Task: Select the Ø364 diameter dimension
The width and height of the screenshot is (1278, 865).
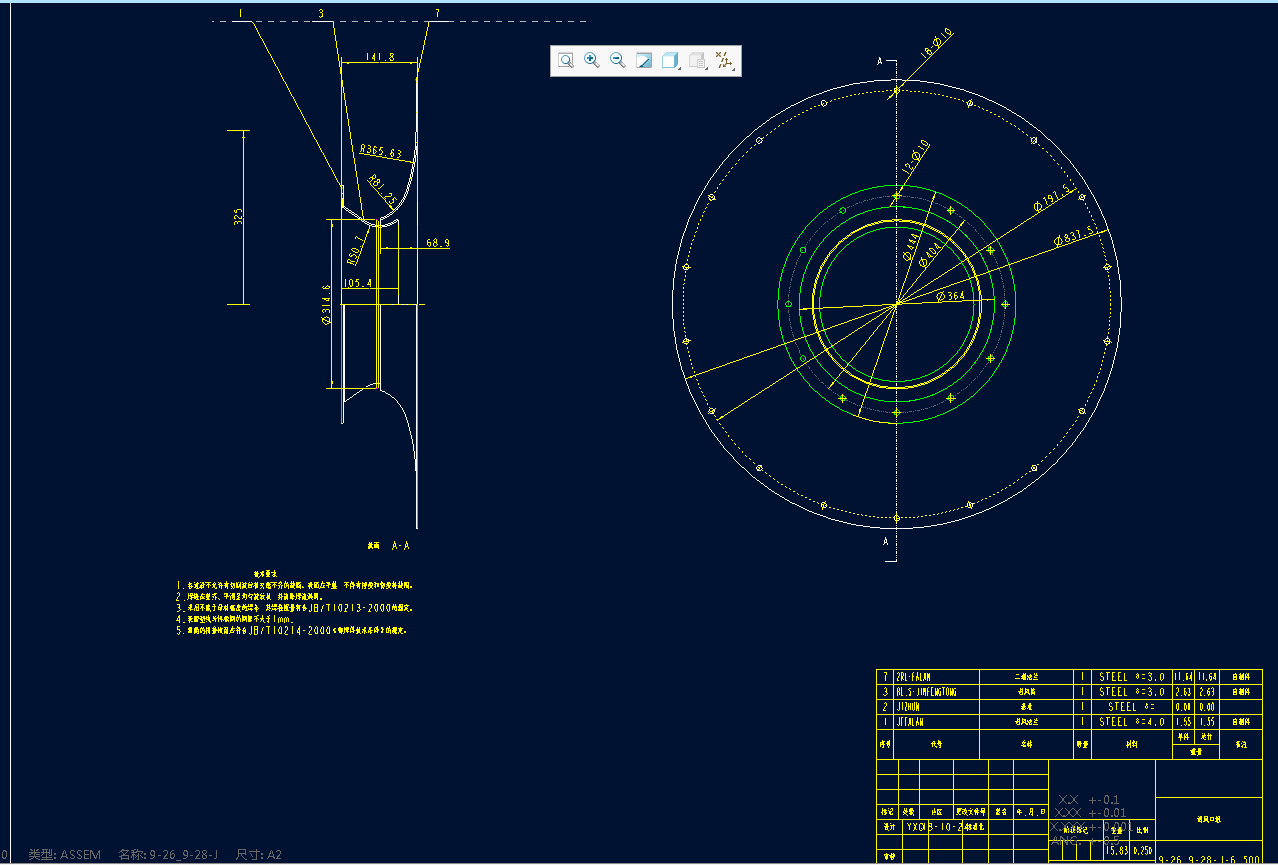Action: coord(951,296)
